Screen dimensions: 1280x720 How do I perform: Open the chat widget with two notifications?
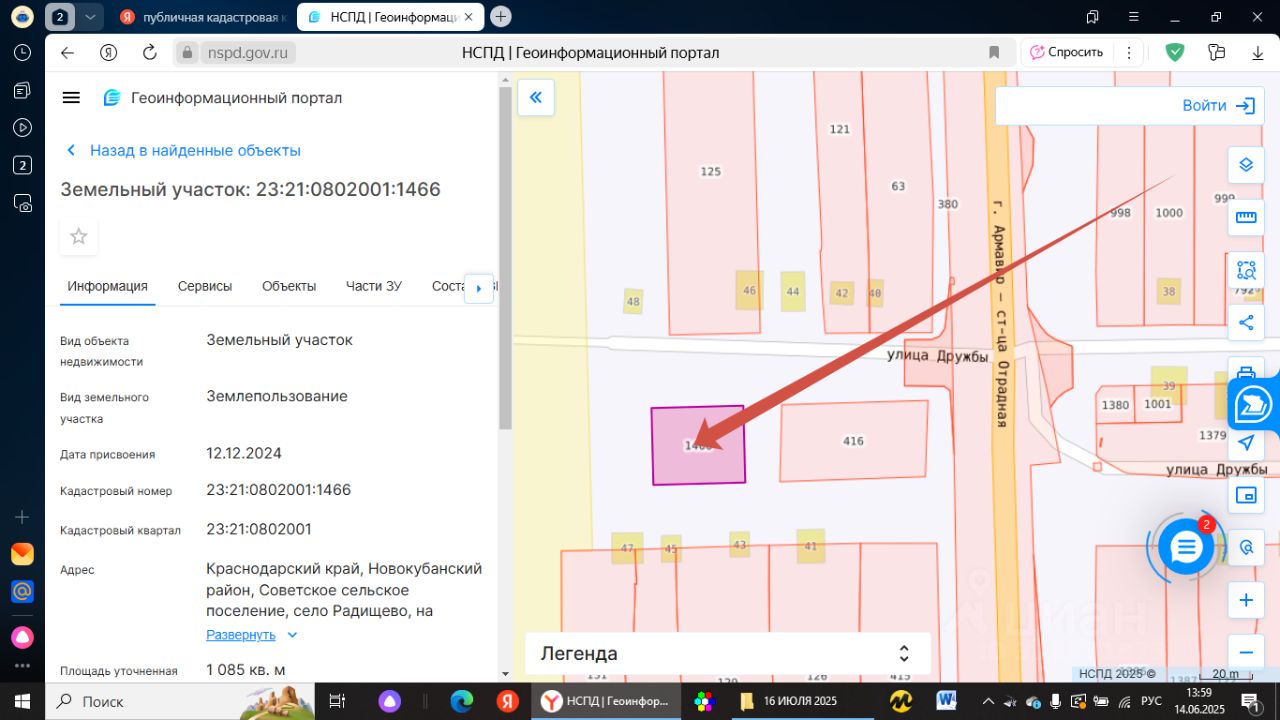1186,547
